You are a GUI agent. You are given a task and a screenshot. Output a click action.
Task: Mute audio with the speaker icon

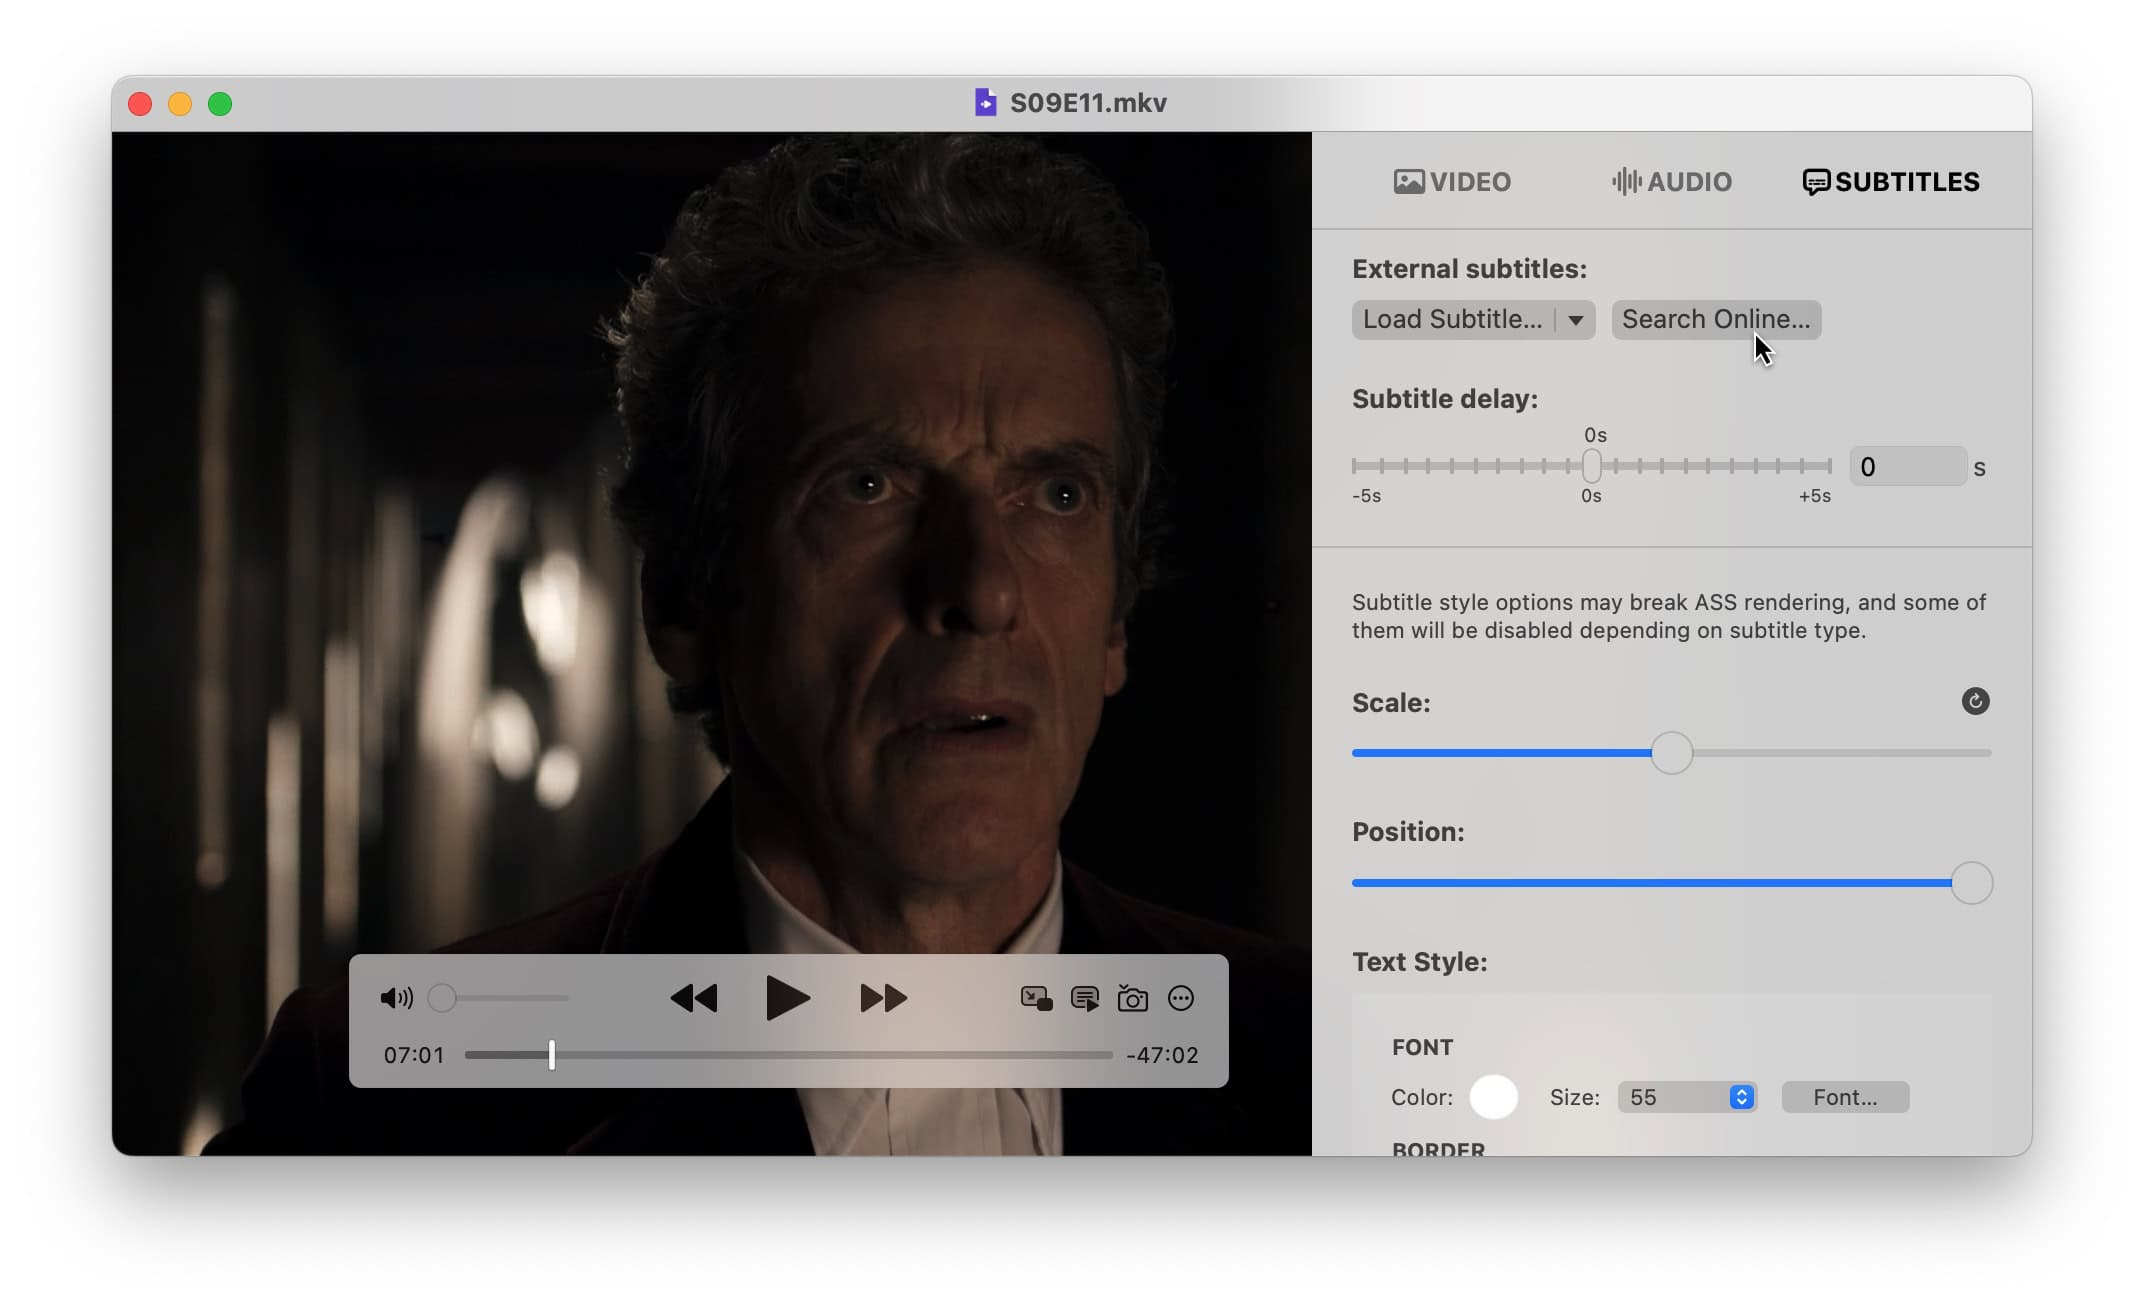[x=396, y=998]
